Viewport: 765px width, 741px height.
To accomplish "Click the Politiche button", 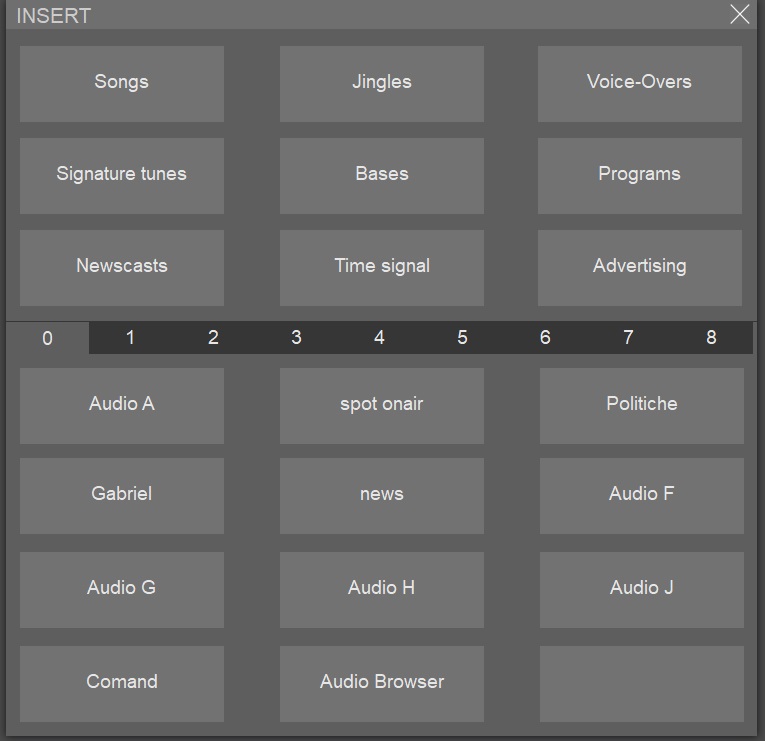I will pos(642,405).
